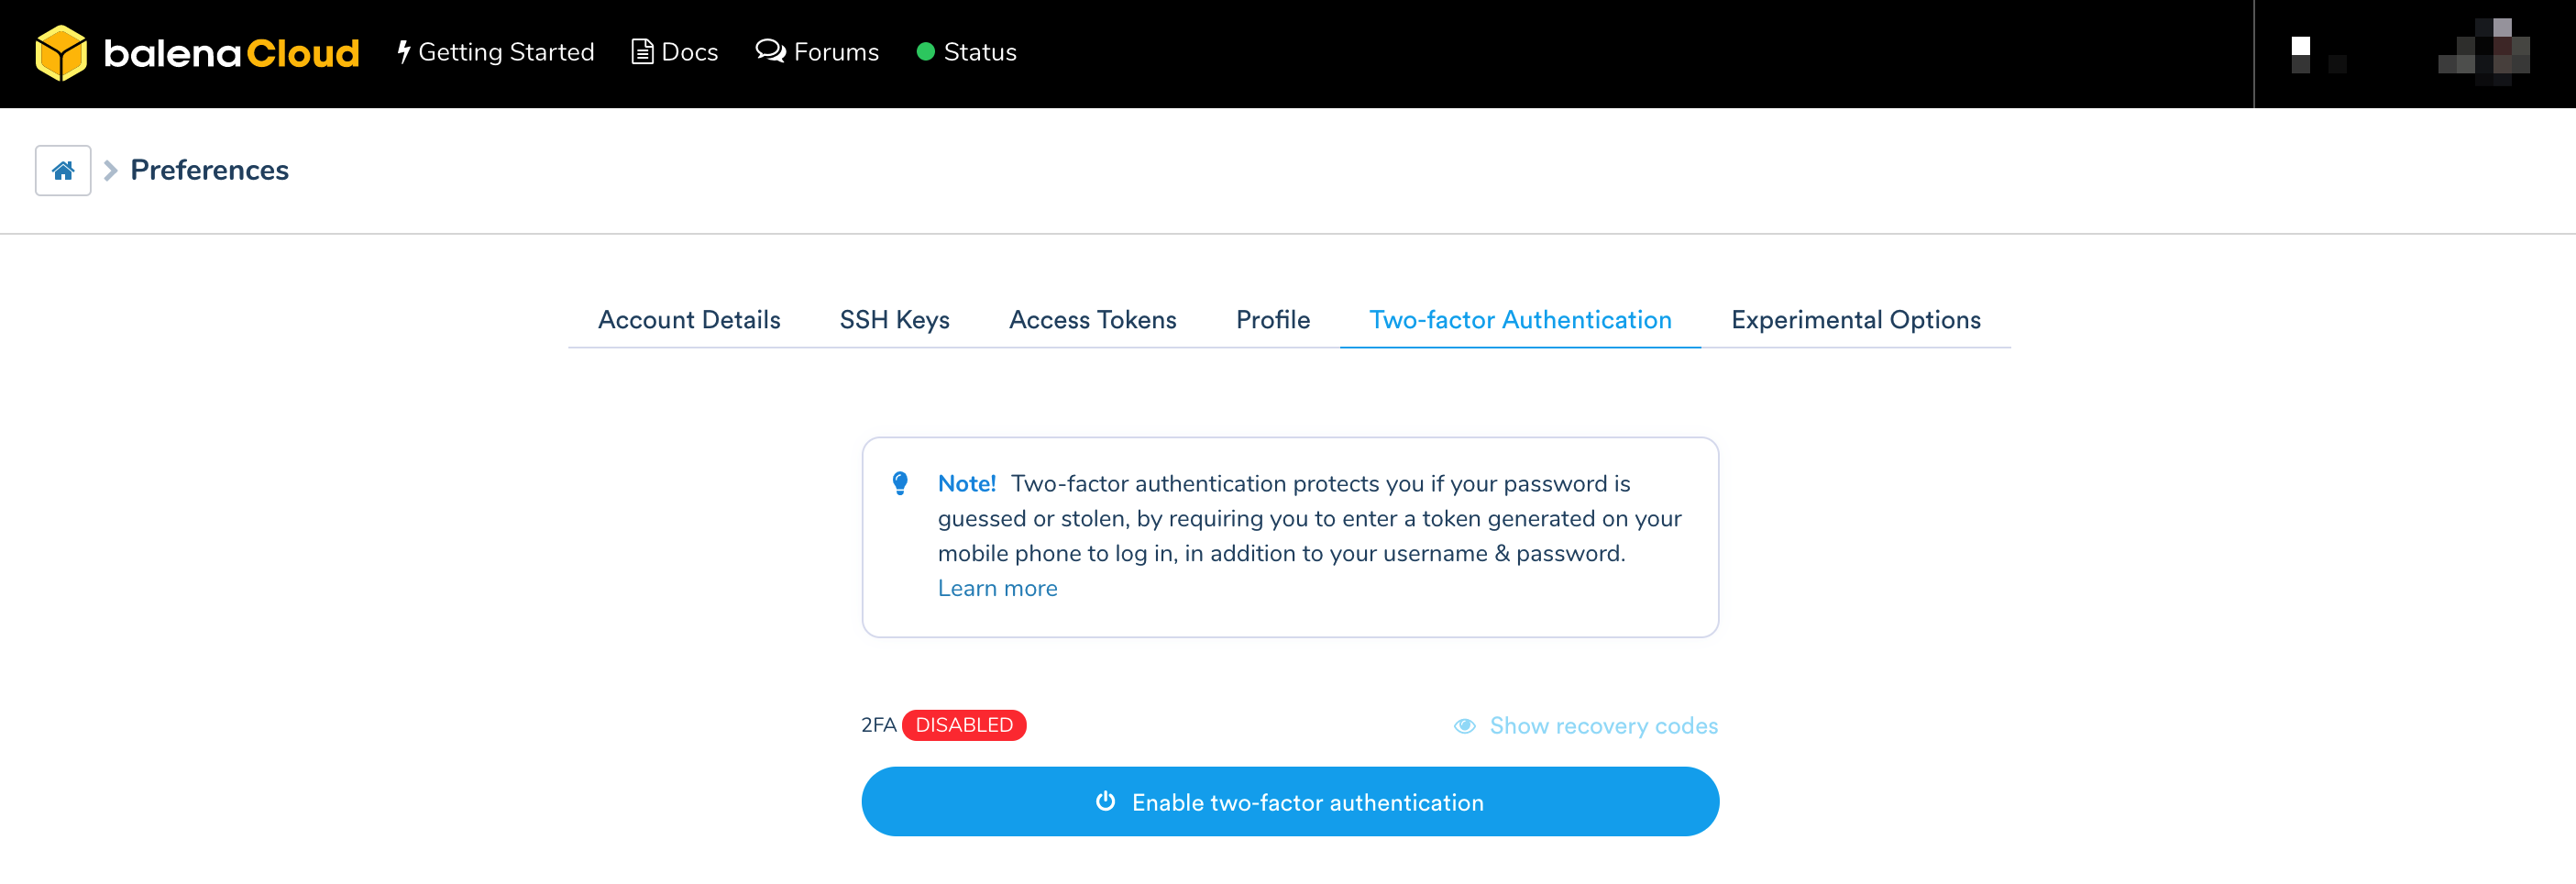Switch to the Profile tab

click(1272, 319)
